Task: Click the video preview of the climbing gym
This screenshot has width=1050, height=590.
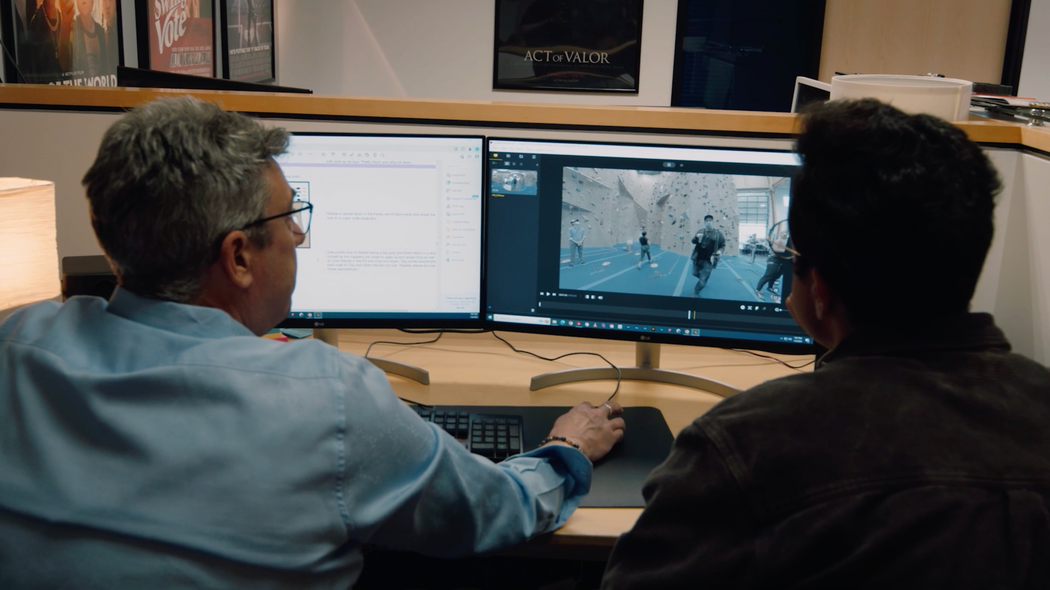Action: click(x=673, y=229)
